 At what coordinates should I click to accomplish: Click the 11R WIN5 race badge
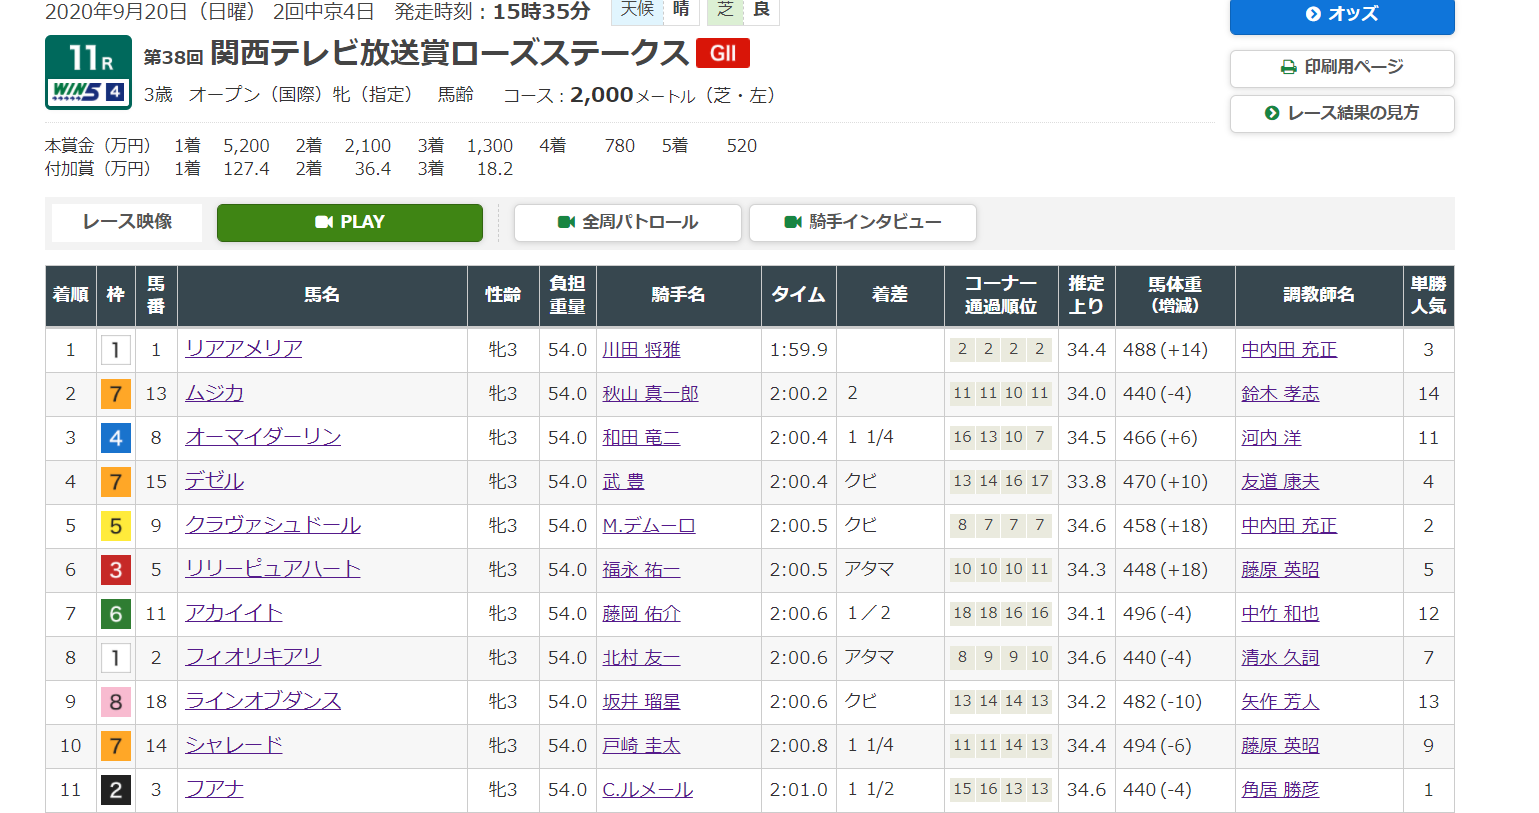(88, 72)
